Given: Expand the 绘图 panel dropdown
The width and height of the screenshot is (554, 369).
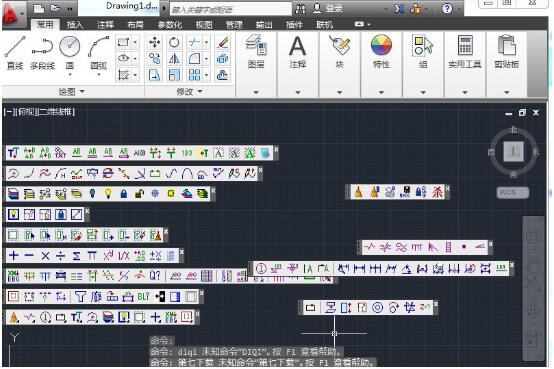Looking at the screenshot, I should [x=72, y=92].
